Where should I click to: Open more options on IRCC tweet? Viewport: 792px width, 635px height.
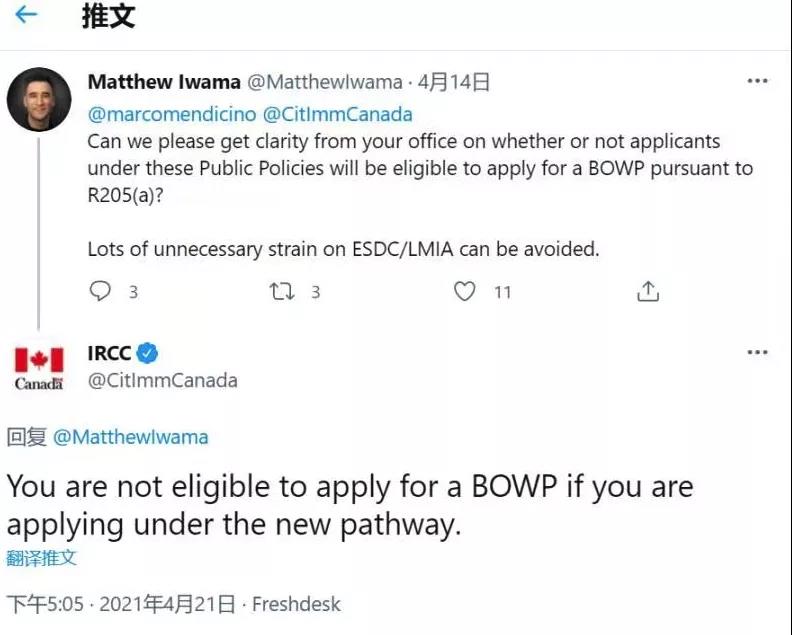(758, 353)
